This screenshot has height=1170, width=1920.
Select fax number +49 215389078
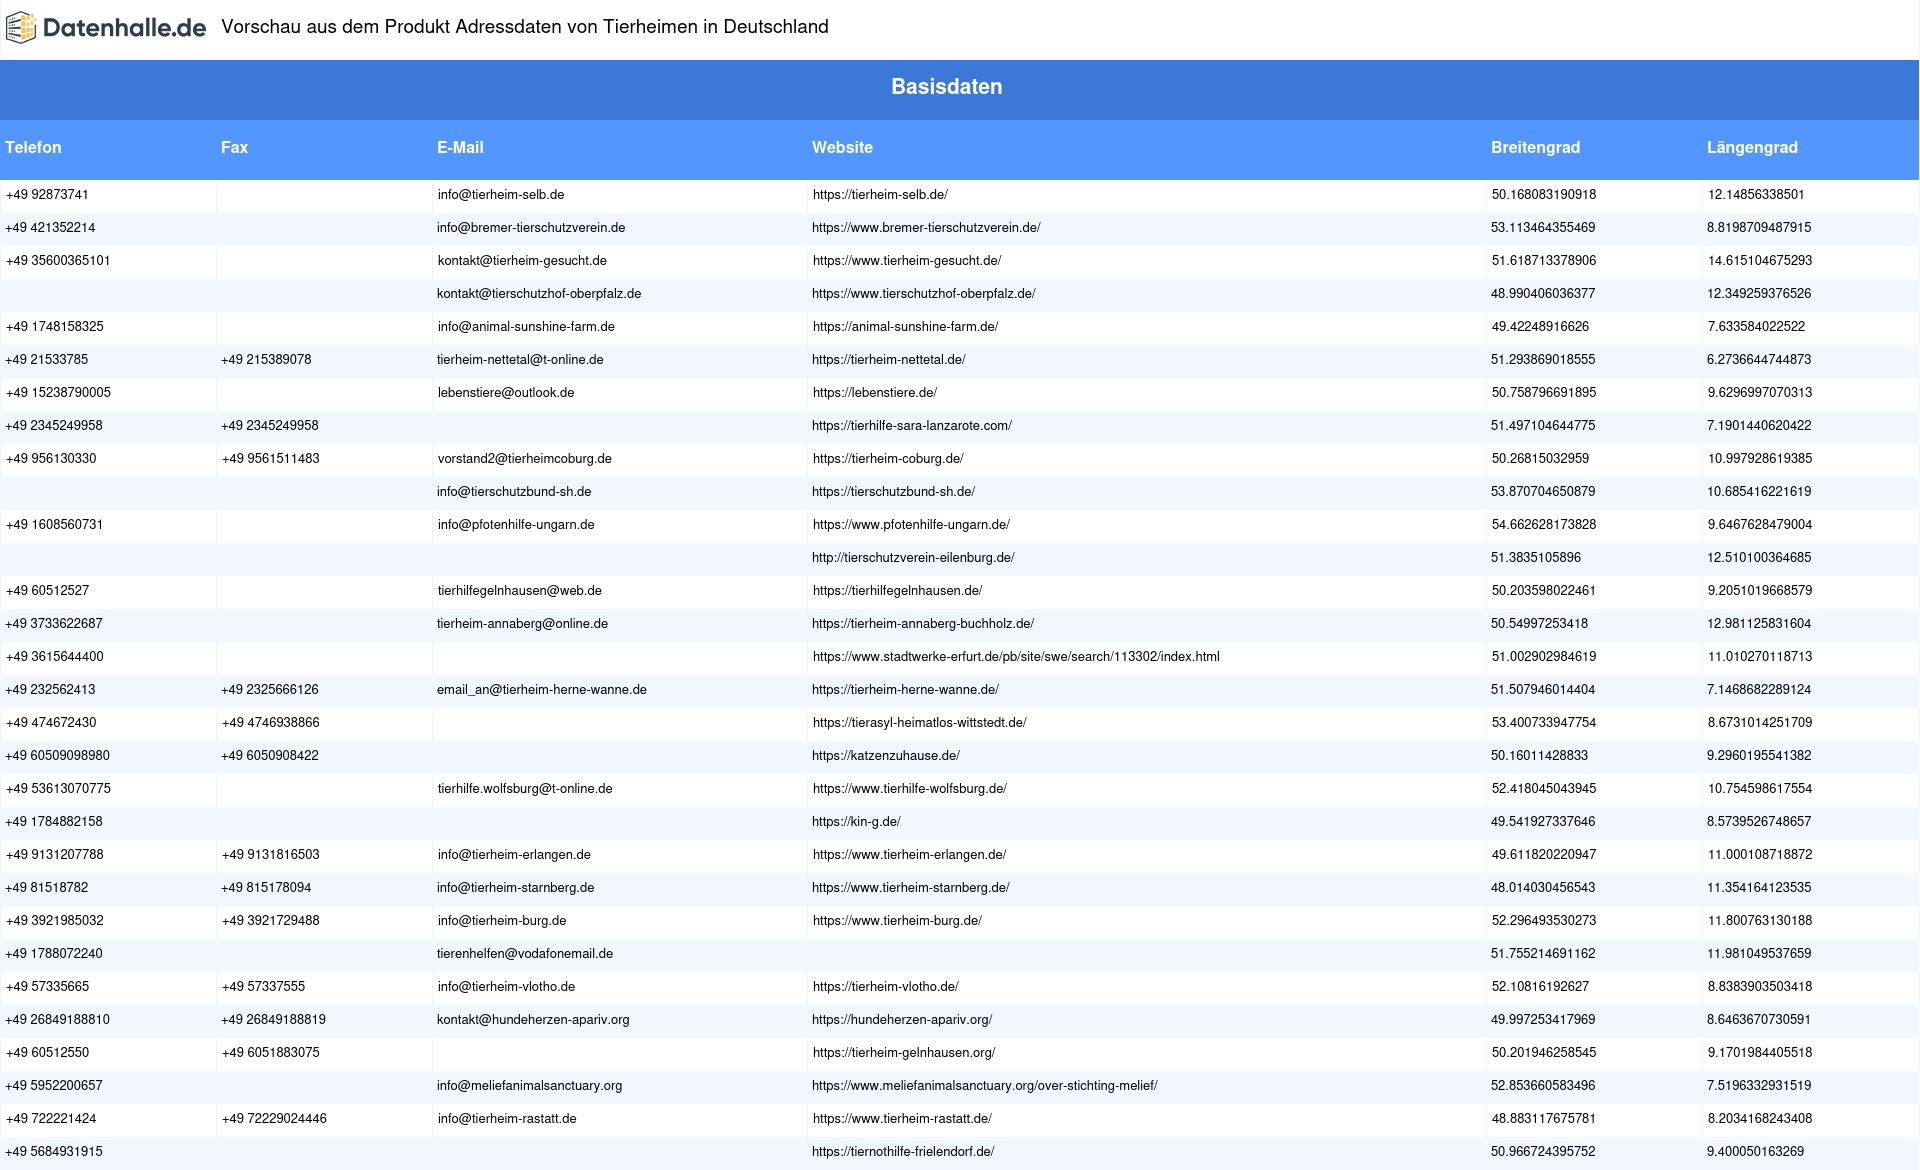(266, 360)
